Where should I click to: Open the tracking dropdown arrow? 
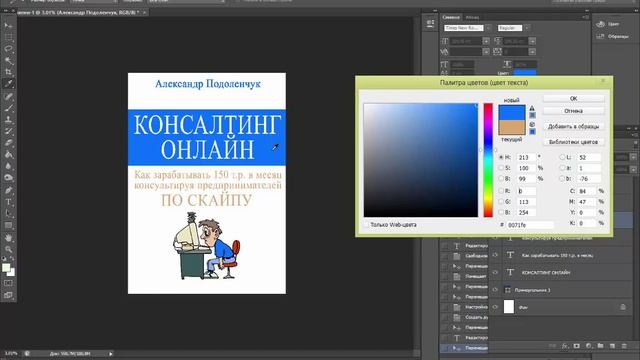[532, 52]
